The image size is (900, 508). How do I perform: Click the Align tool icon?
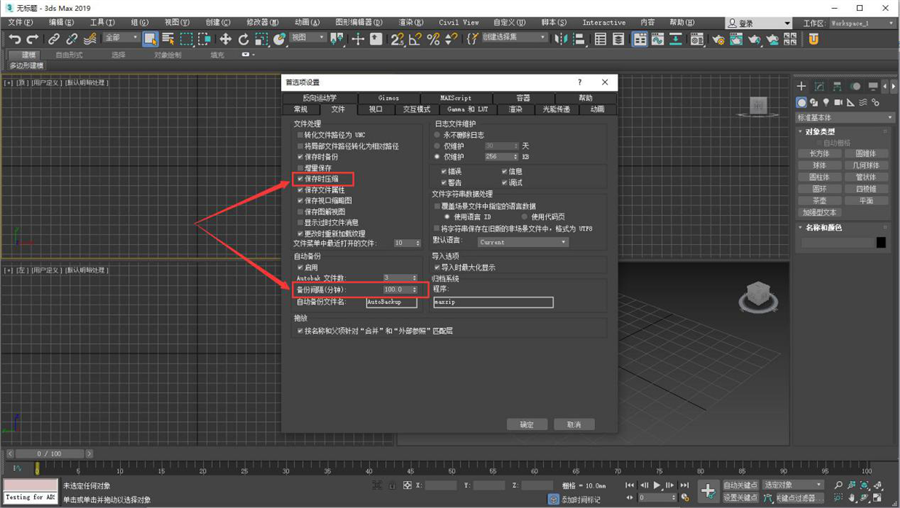pos(579,39)
